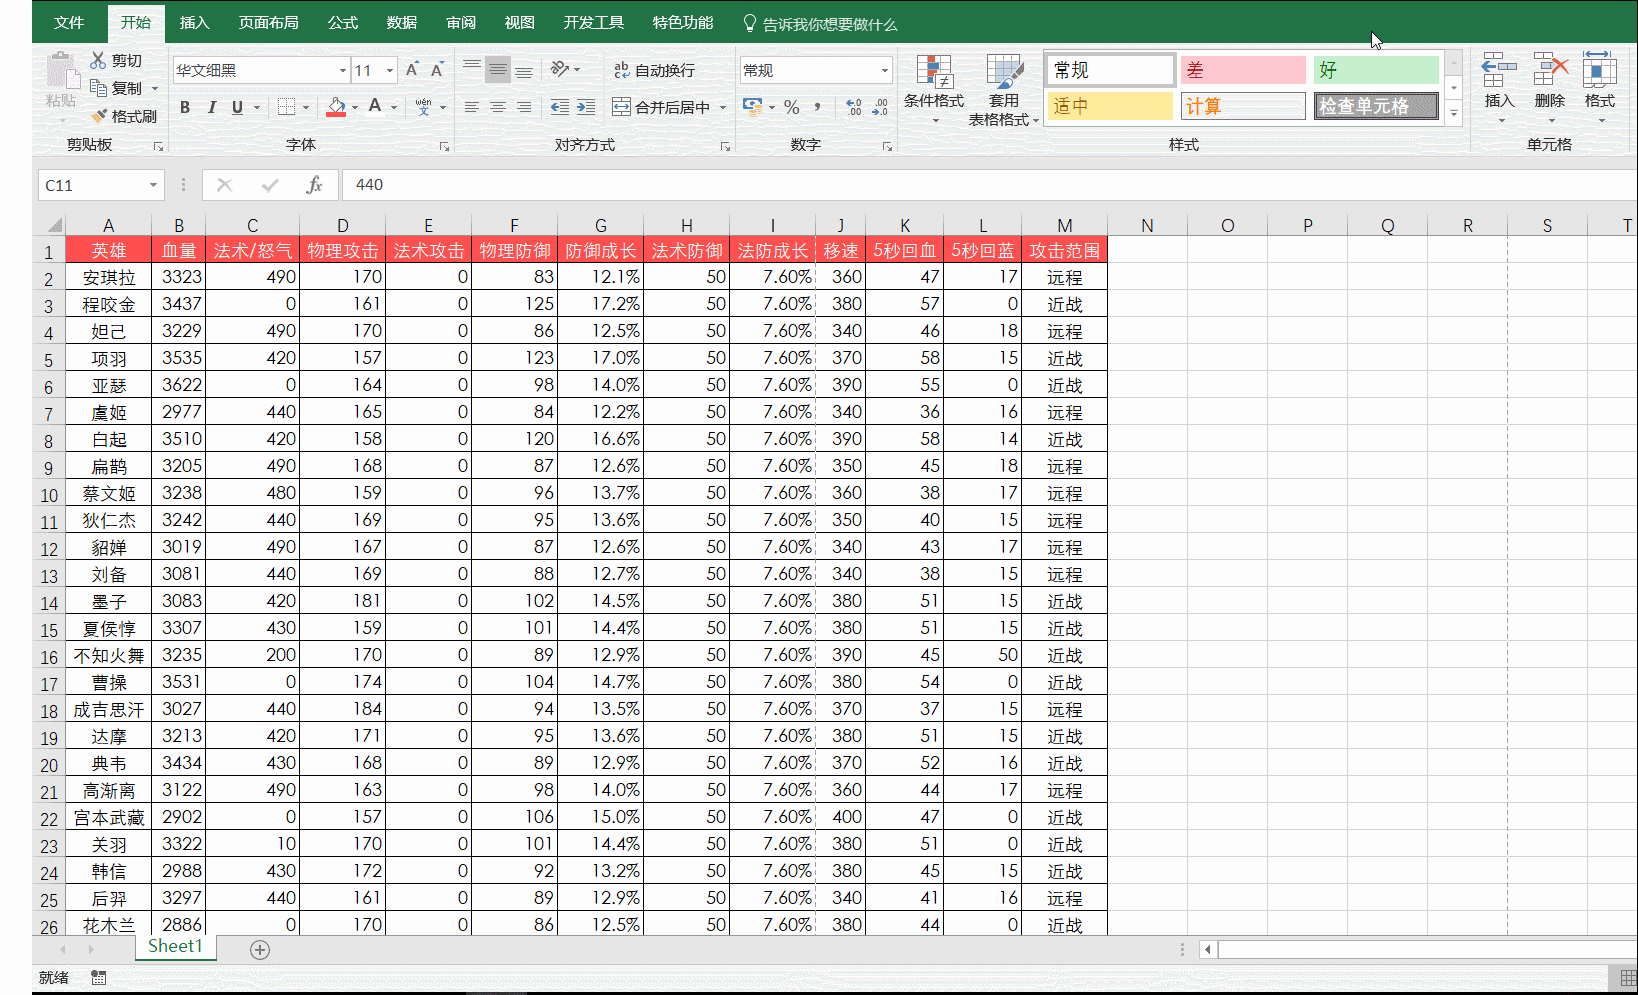Screen dimensions: 1638x995
Task: Toggle italic formatting I
Action: click(211, 107)
